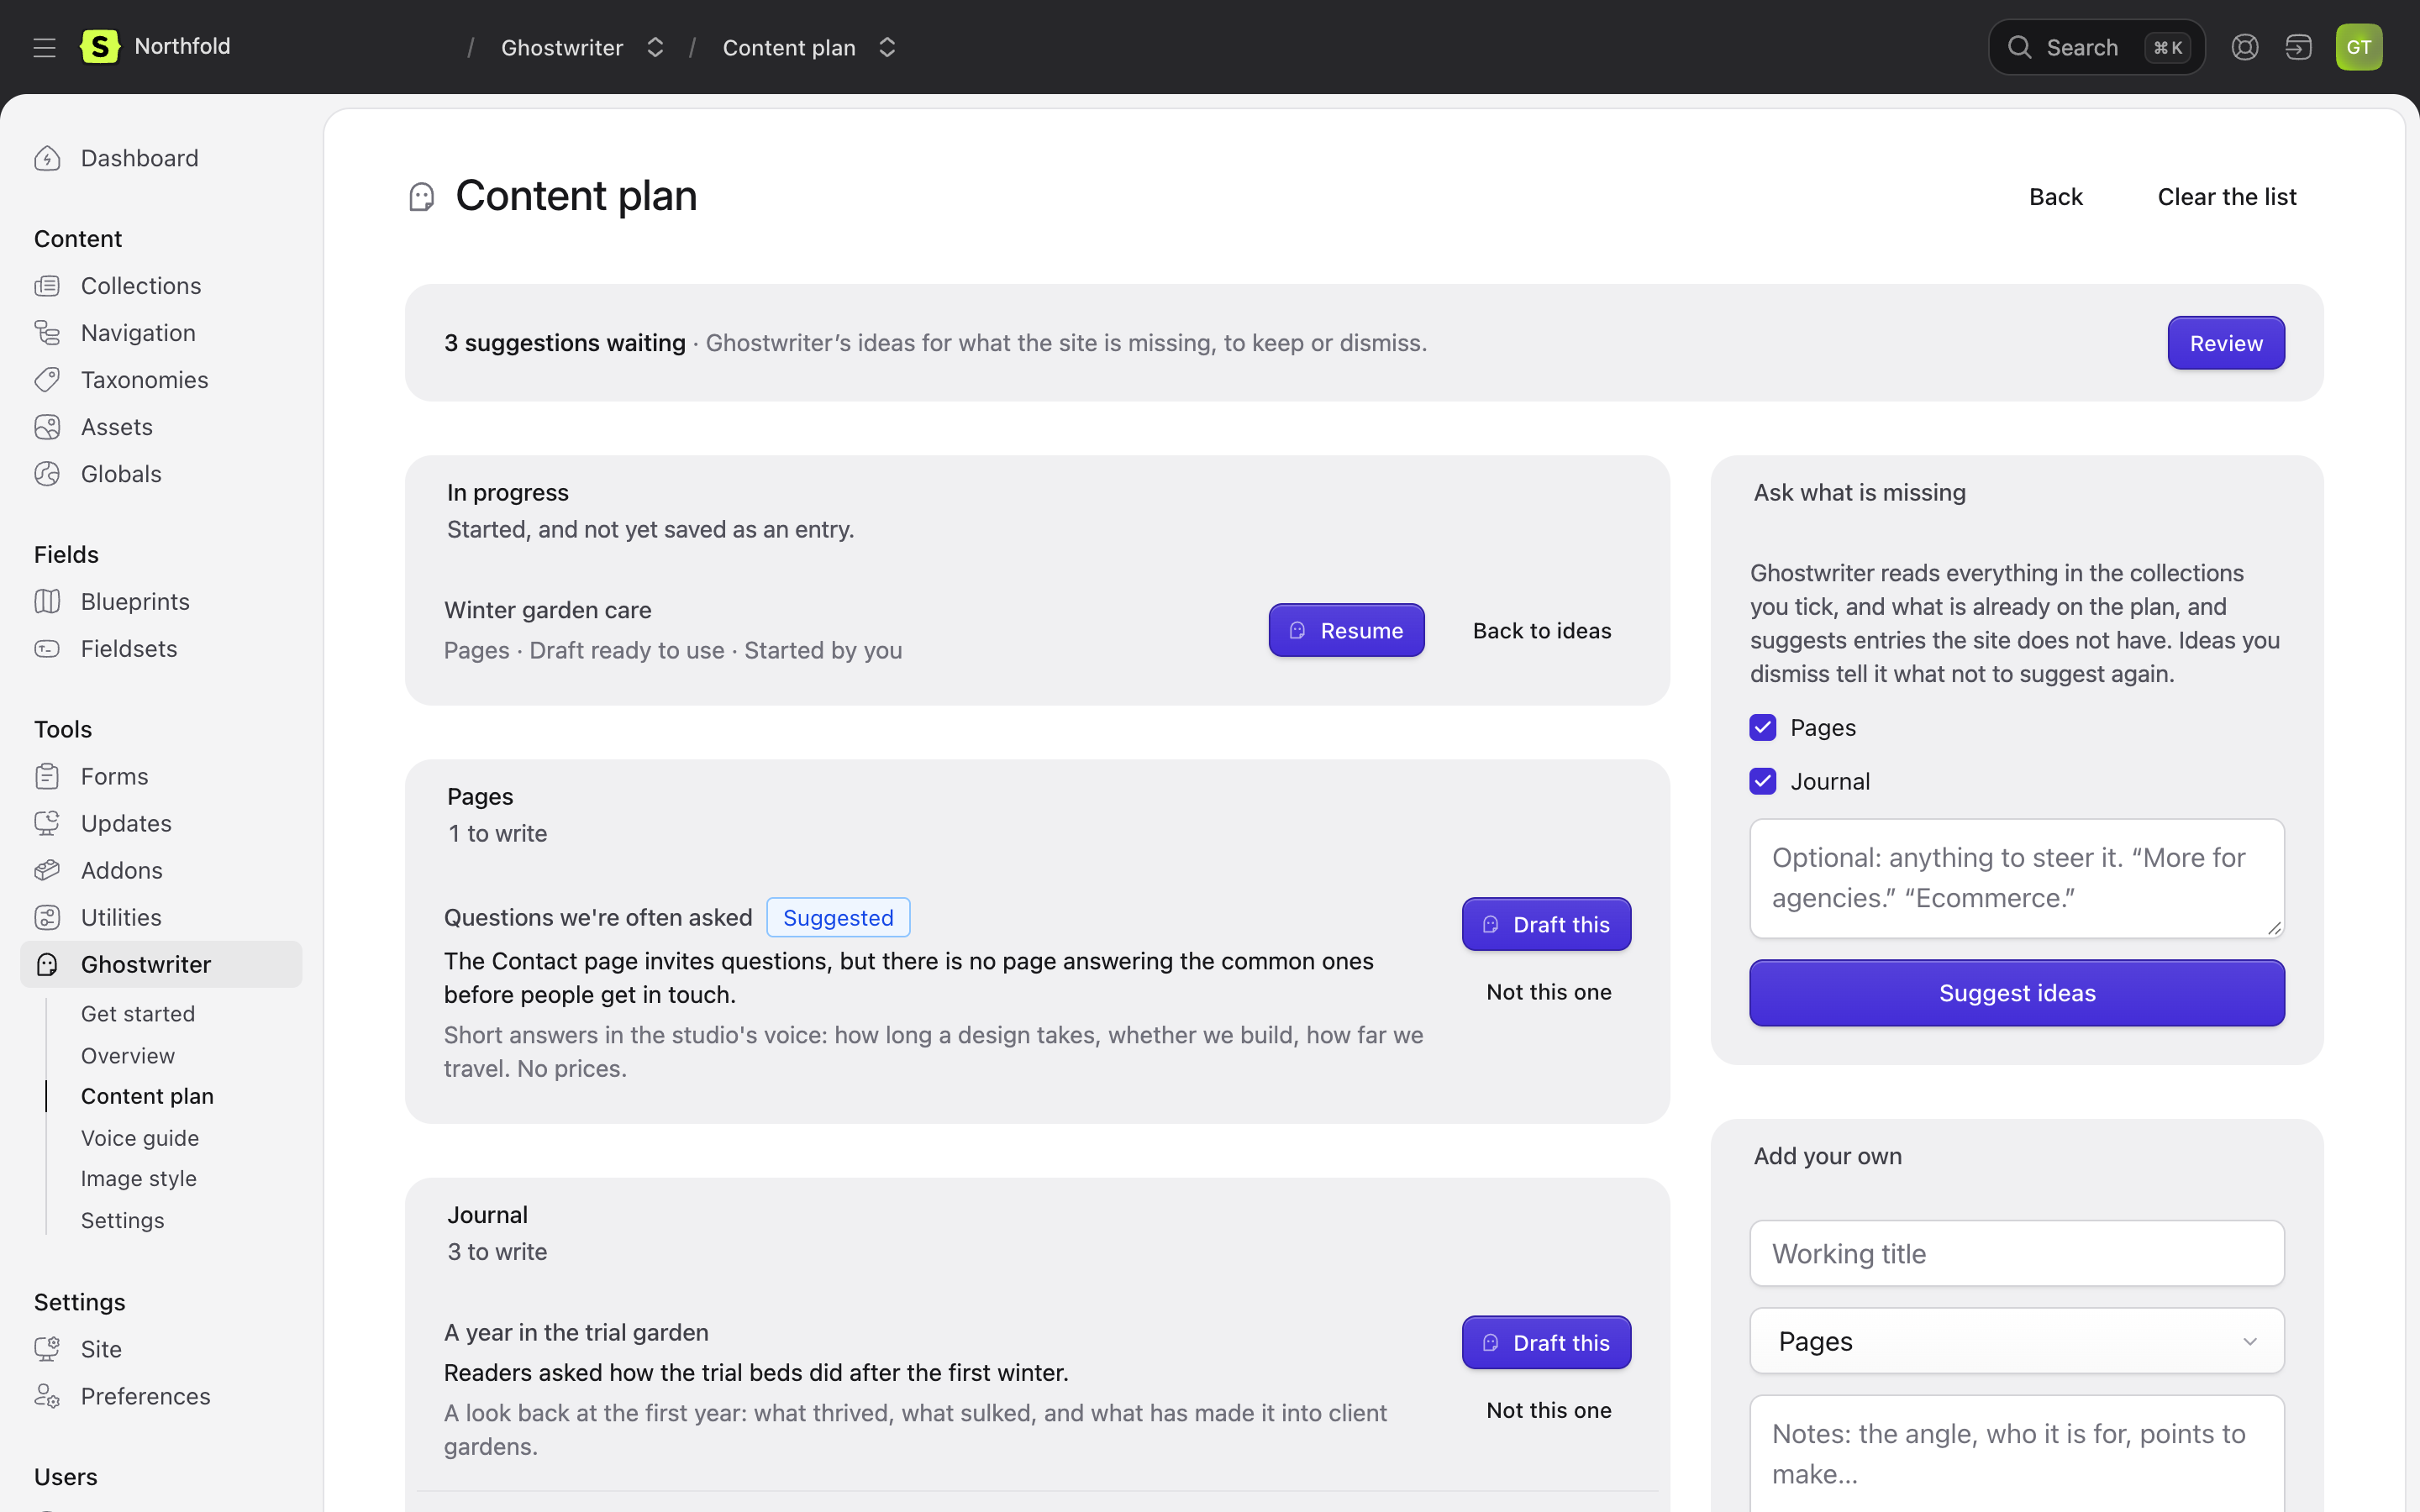Viewport: 2420px width, 1512px height.
Task: Open the Image style subpage
Action: tap(139, 1178)
